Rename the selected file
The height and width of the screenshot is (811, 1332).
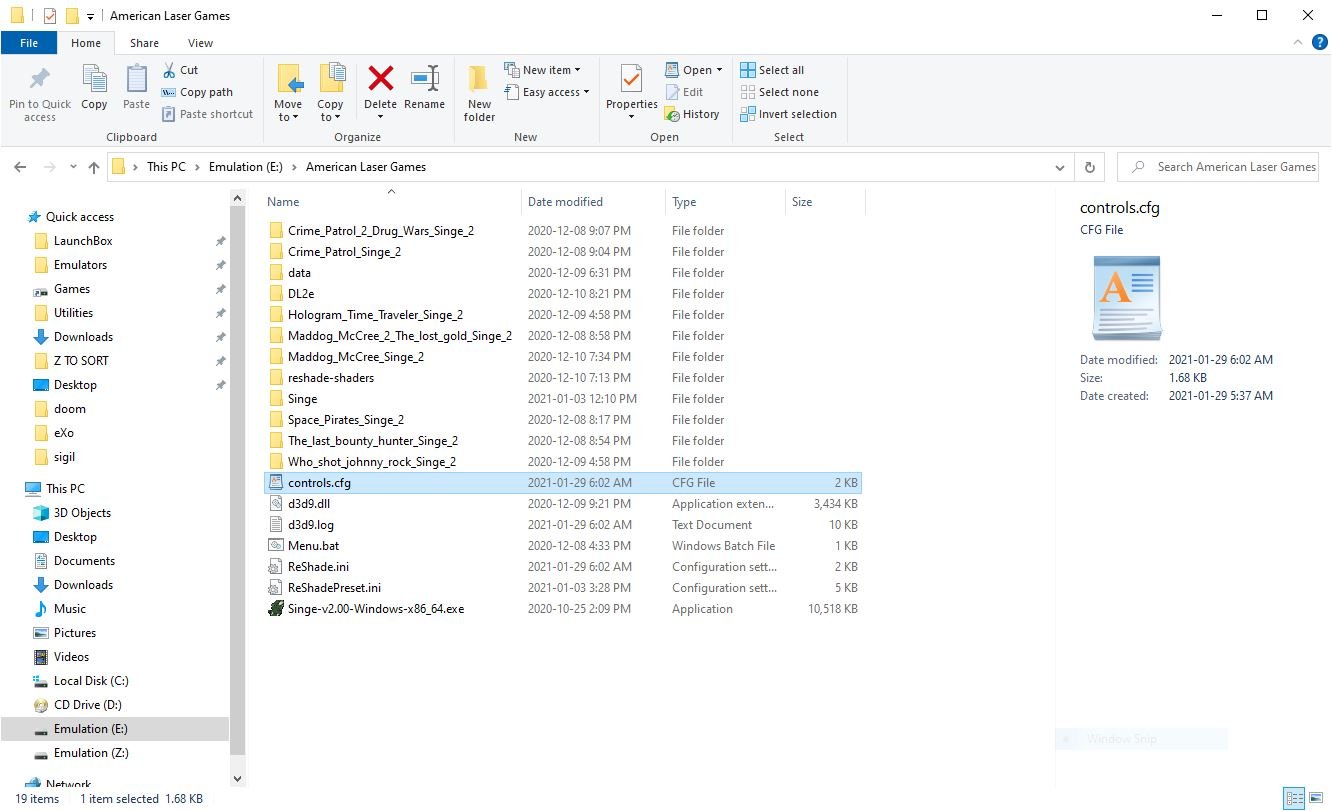point(424,88)
